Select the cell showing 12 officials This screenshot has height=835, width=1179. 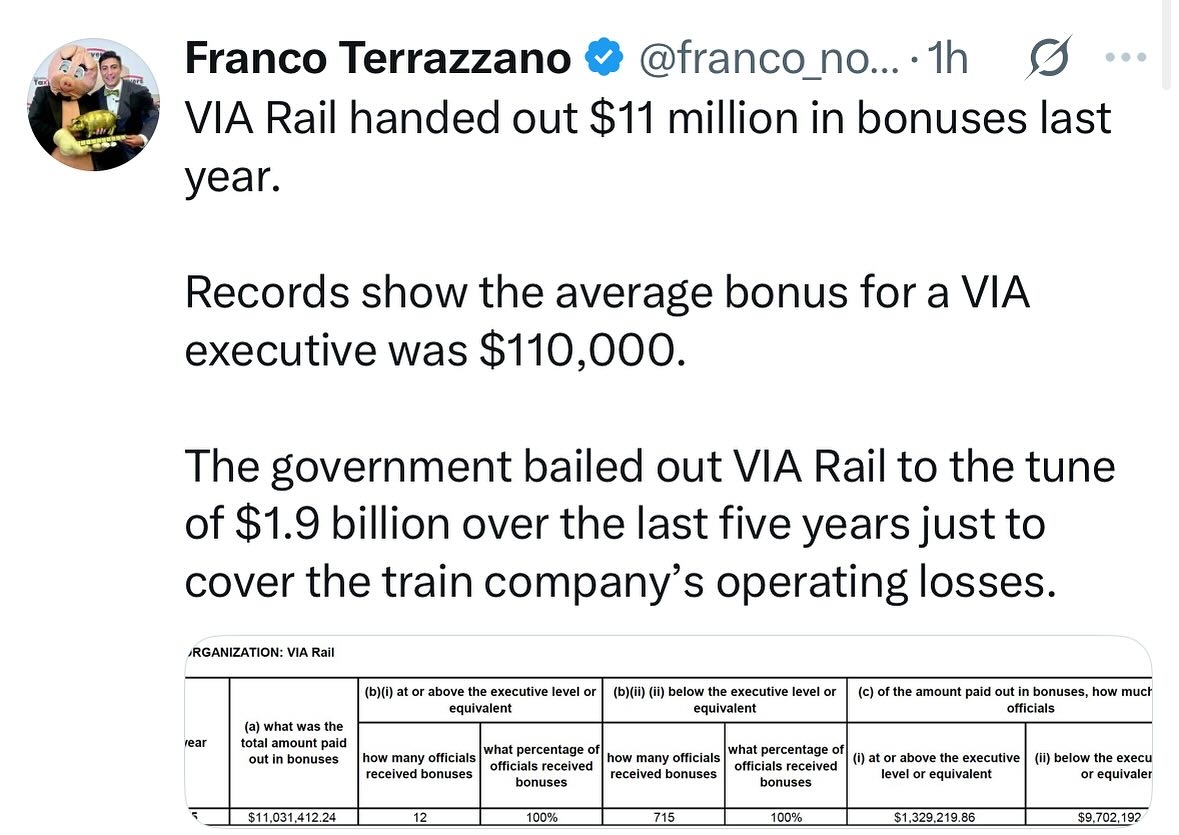[x=419, y=817]
